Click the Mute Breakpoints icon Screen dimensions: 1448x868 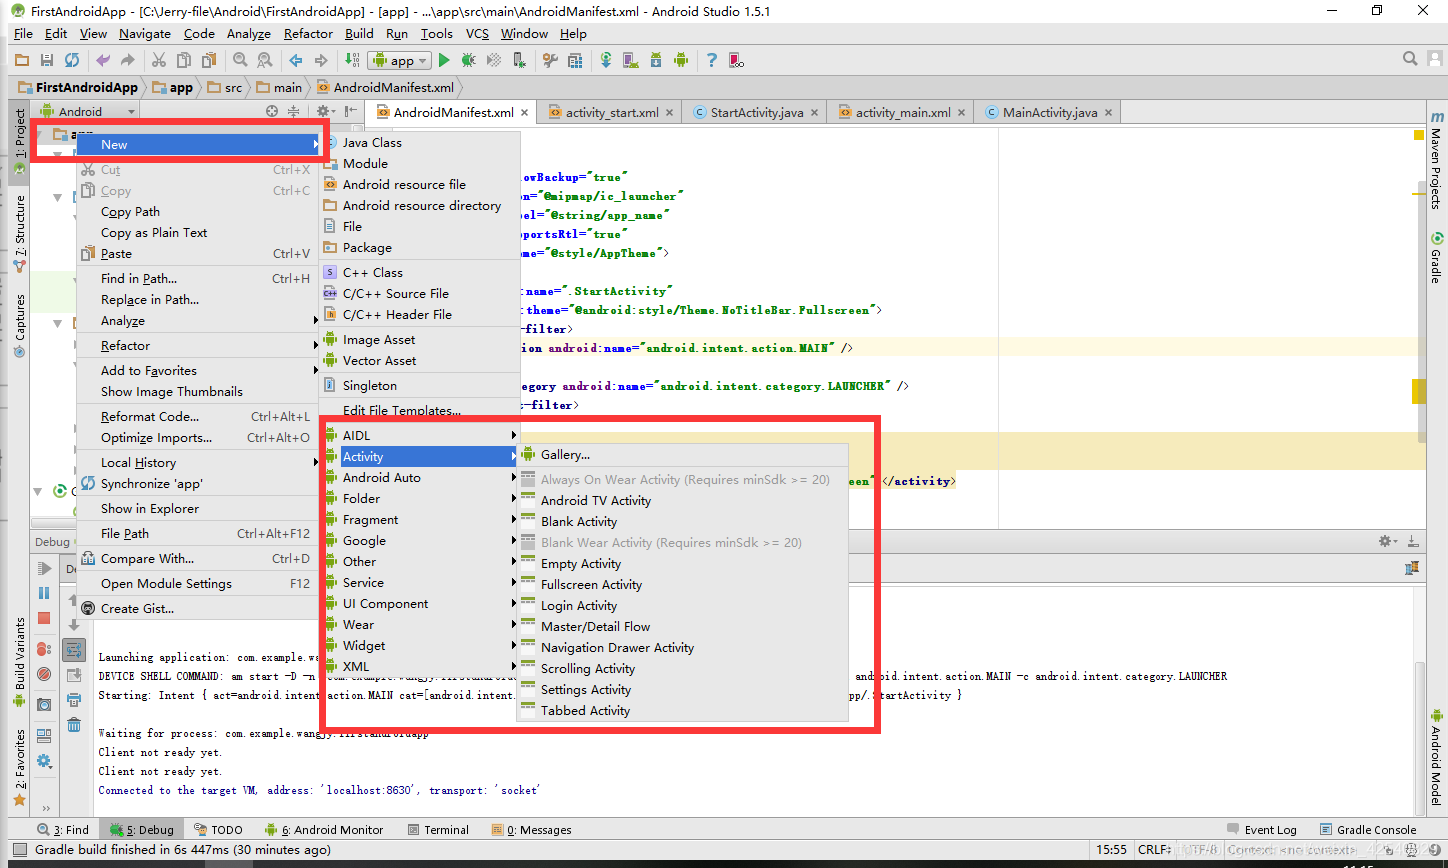pyautogui.click(x=44, y=674)
